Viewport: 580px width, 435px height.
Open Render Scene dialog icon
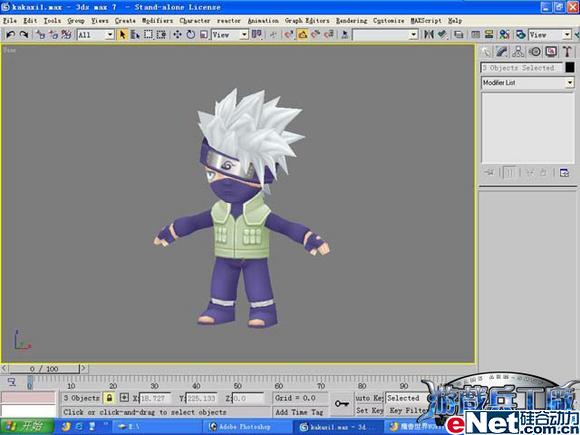[520, 35]
